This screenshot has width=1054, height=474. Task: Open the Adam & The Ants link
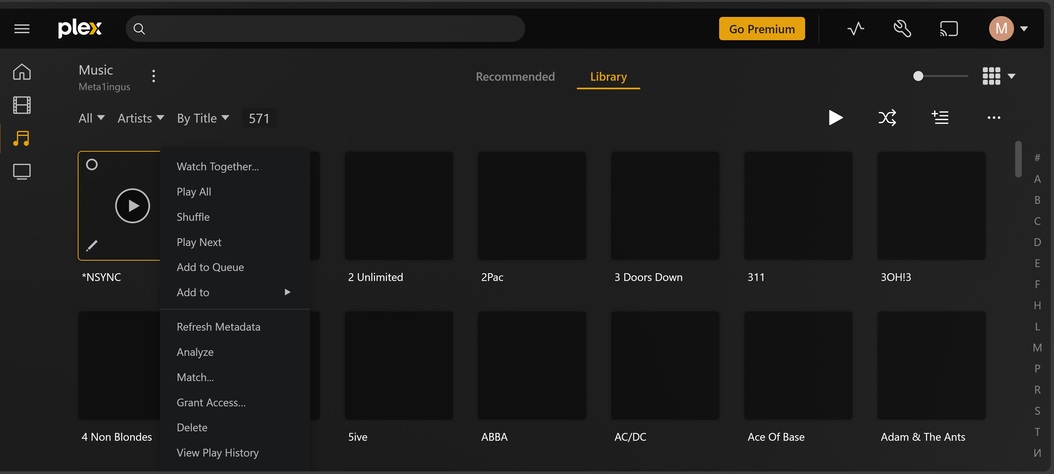click(x=923, y=437)
